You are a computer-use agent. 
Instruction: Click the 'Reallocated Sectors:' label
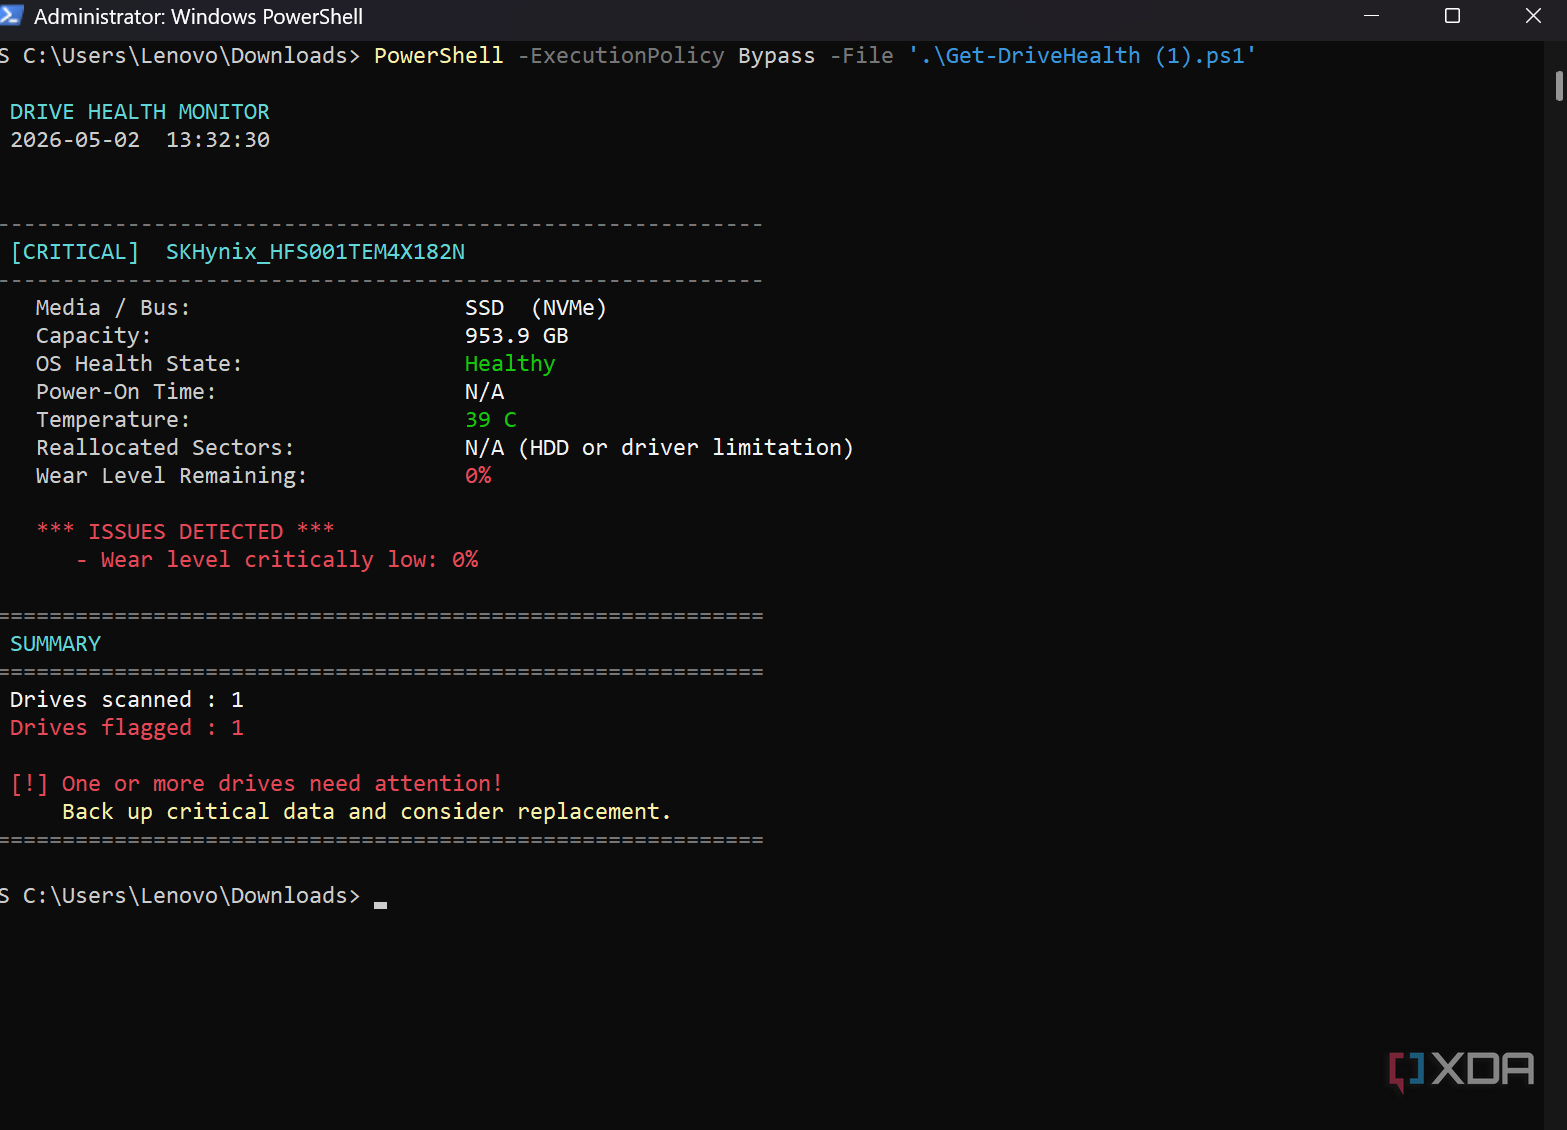click(x=165, y=448)
